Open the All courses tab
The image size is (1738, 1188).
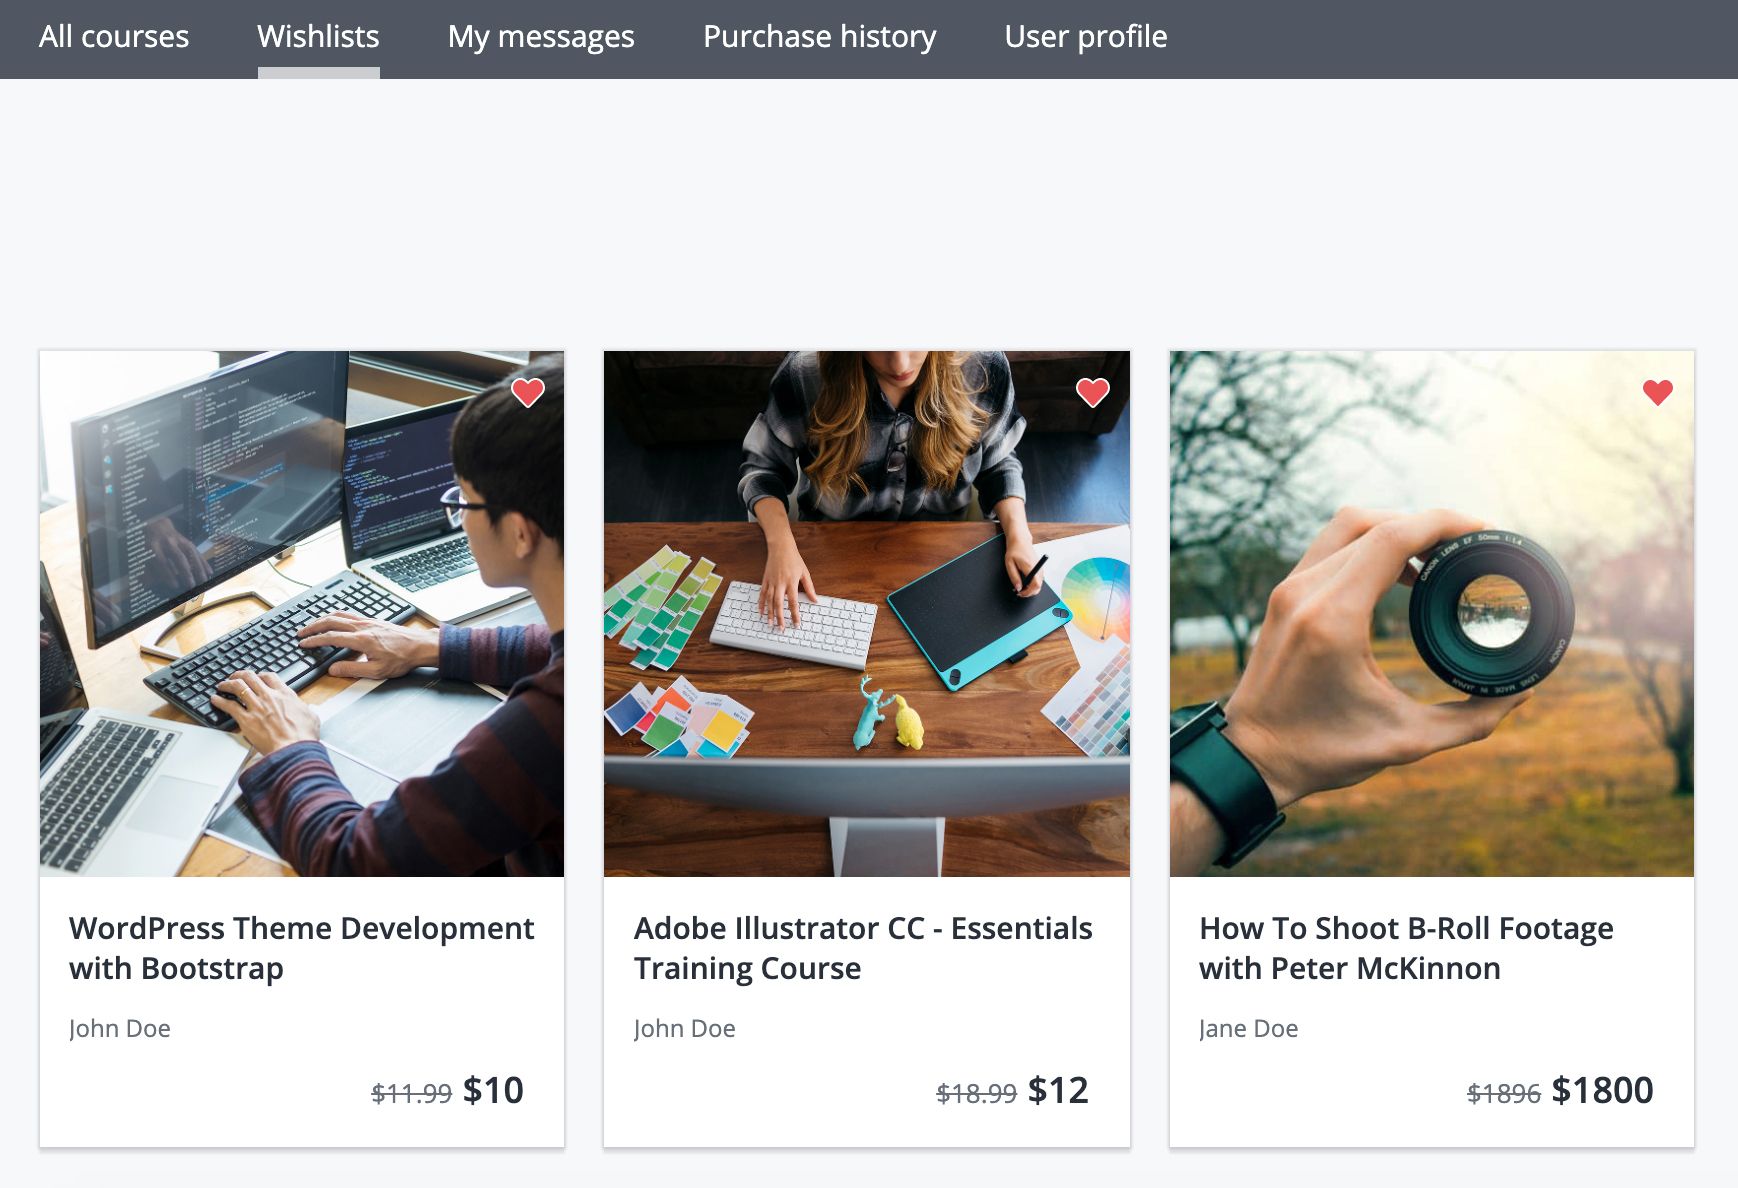pos(114,37)
